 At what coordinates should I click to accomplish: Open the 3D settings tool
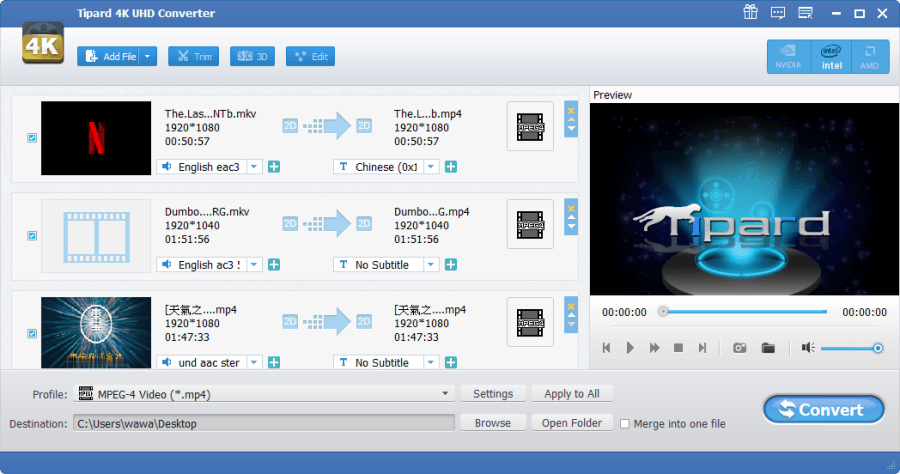coord(253,56)
